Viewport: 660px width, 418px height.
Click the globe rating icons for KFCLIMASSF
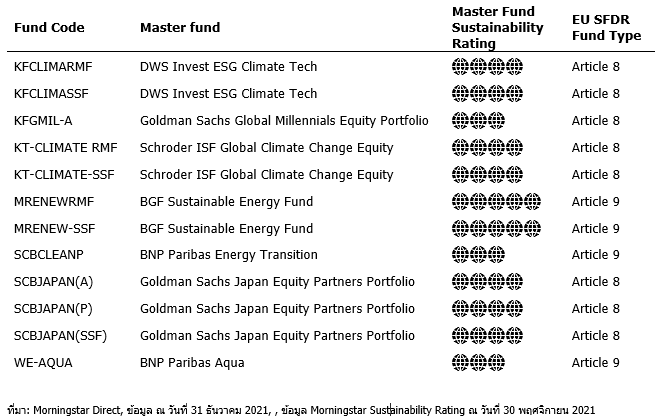(487, 94)
